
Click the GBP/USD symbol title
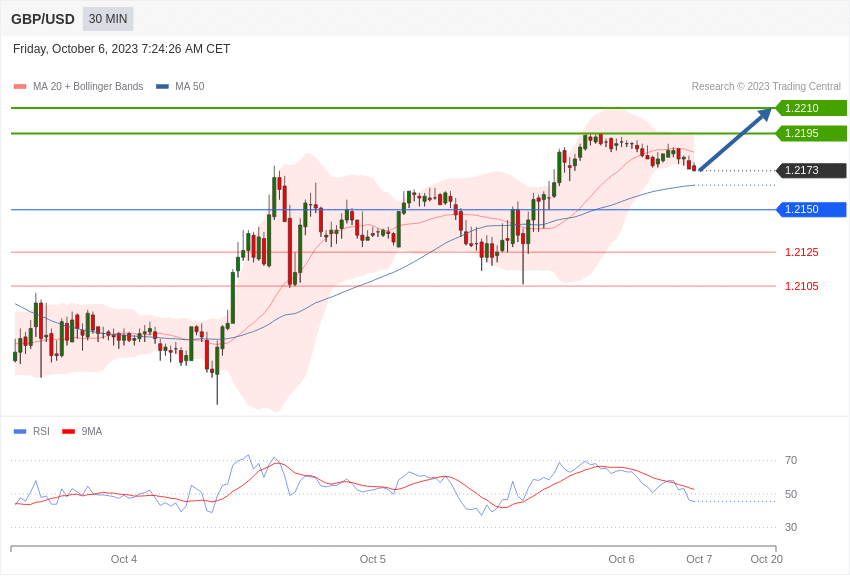pos(43,19)
